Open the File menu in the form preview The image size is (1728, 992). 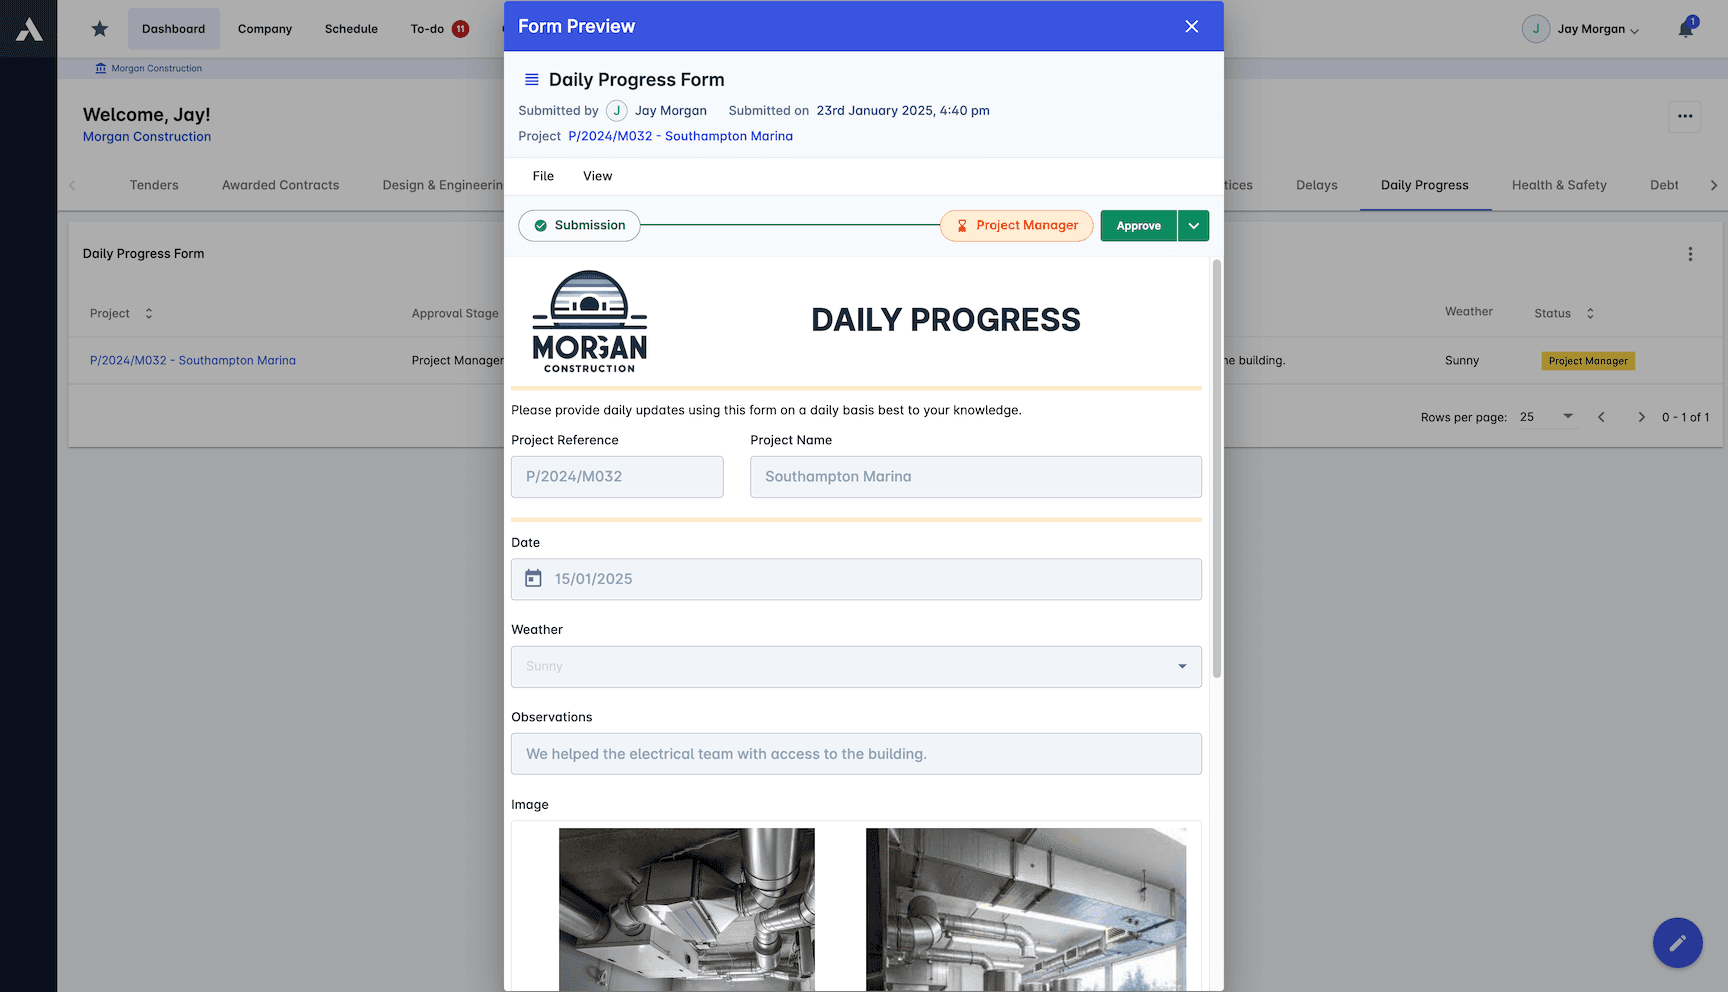click(x=543, y=176)
